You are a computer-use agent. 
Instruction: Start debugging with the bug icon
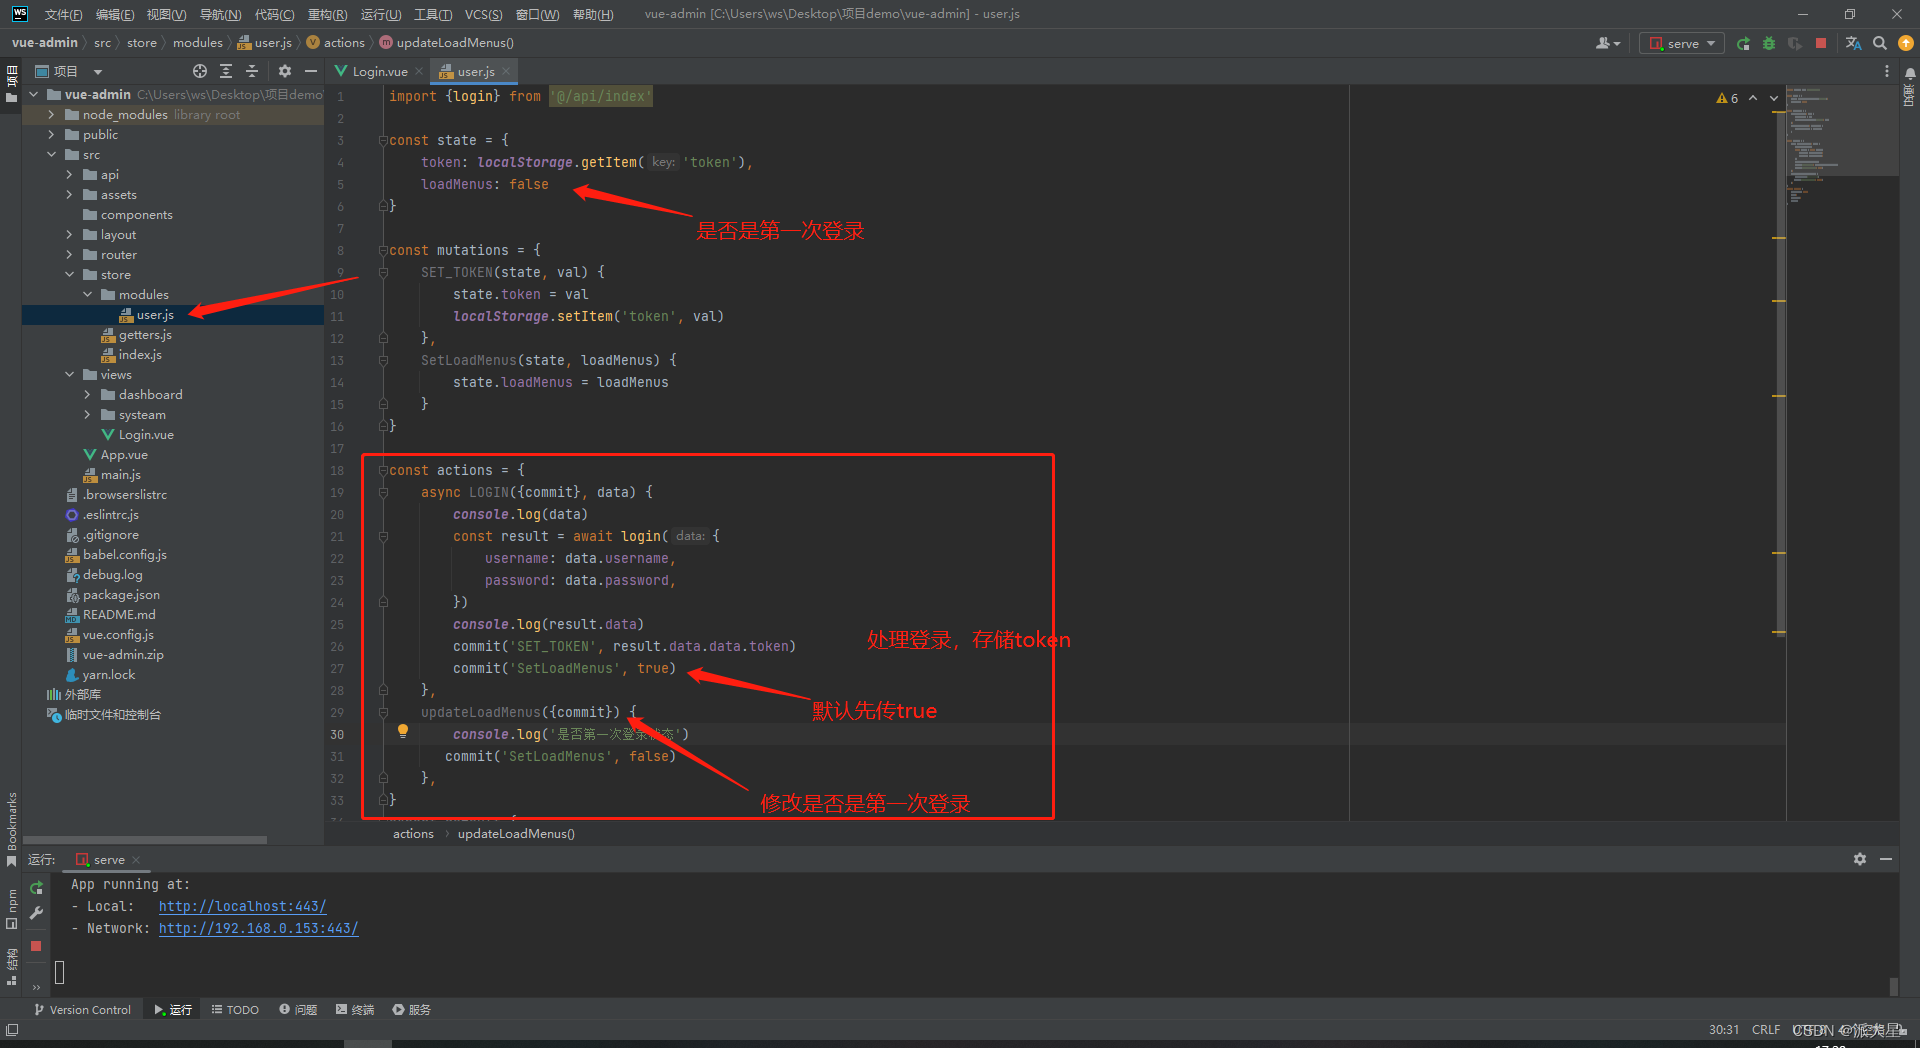1769,43
